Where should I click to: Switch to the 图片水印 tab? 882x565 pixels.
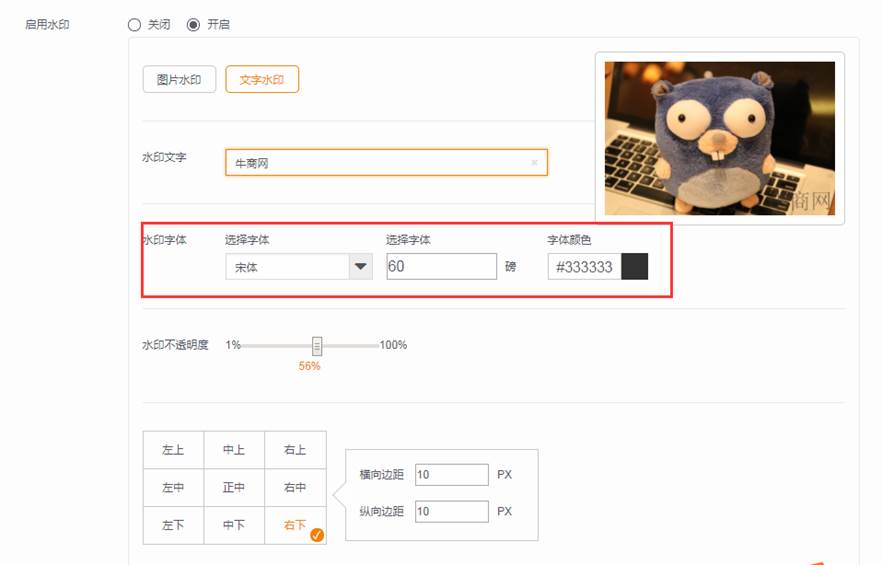click(x=179, y=79)
